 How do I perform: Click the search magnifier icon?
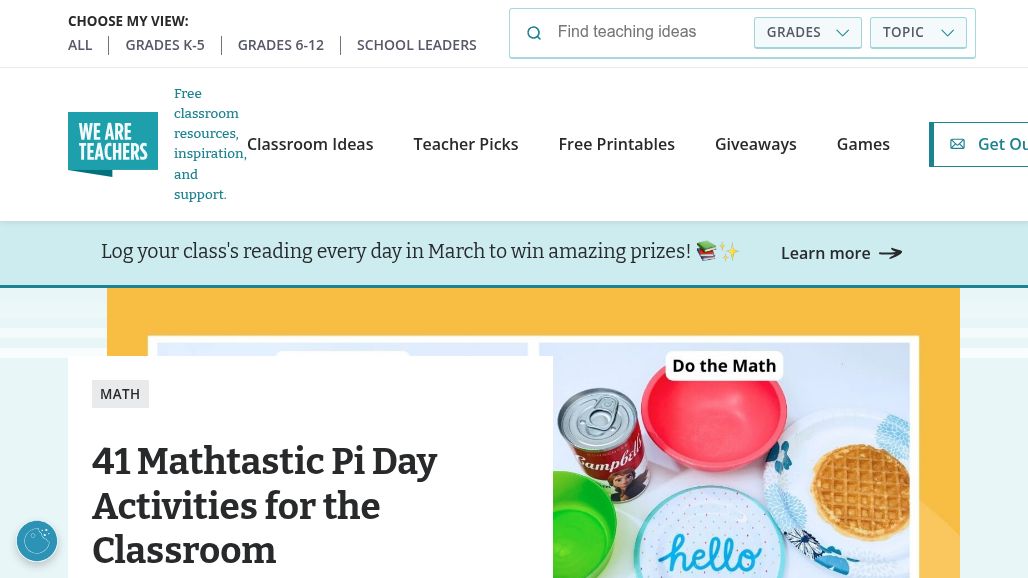click(534, 33)
